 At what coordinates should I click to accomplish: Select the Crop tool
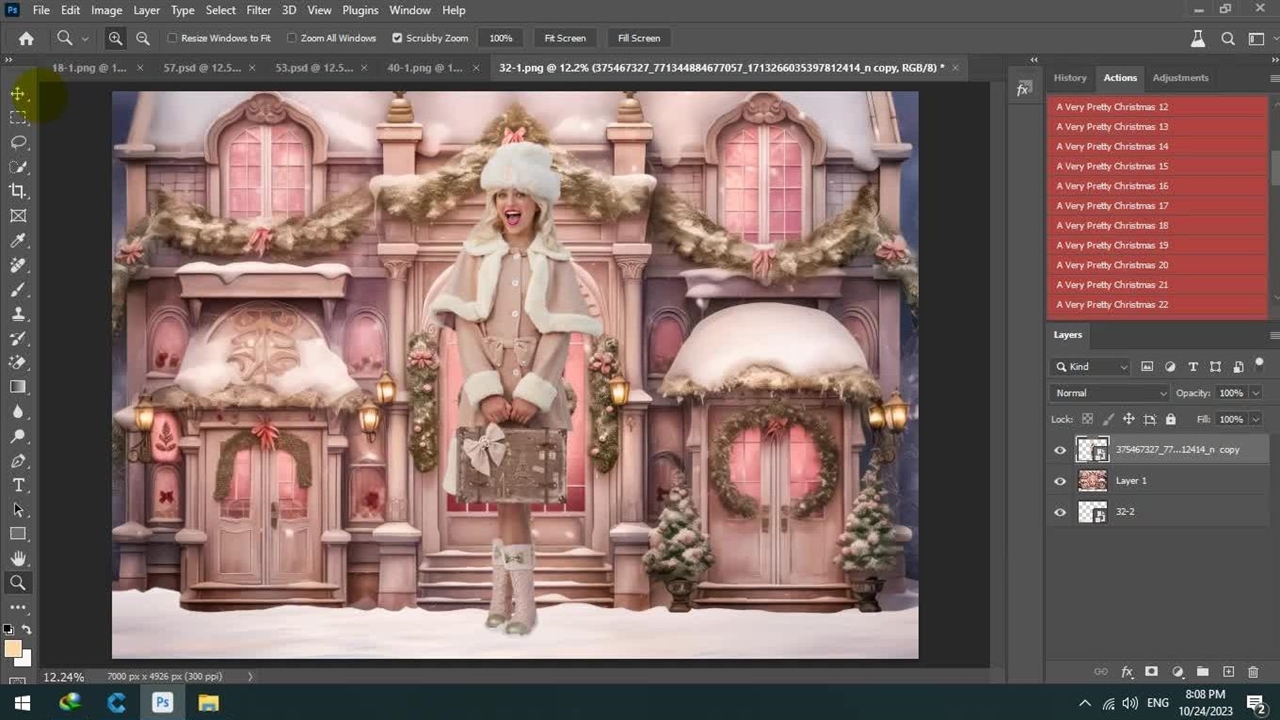[18, 191]
